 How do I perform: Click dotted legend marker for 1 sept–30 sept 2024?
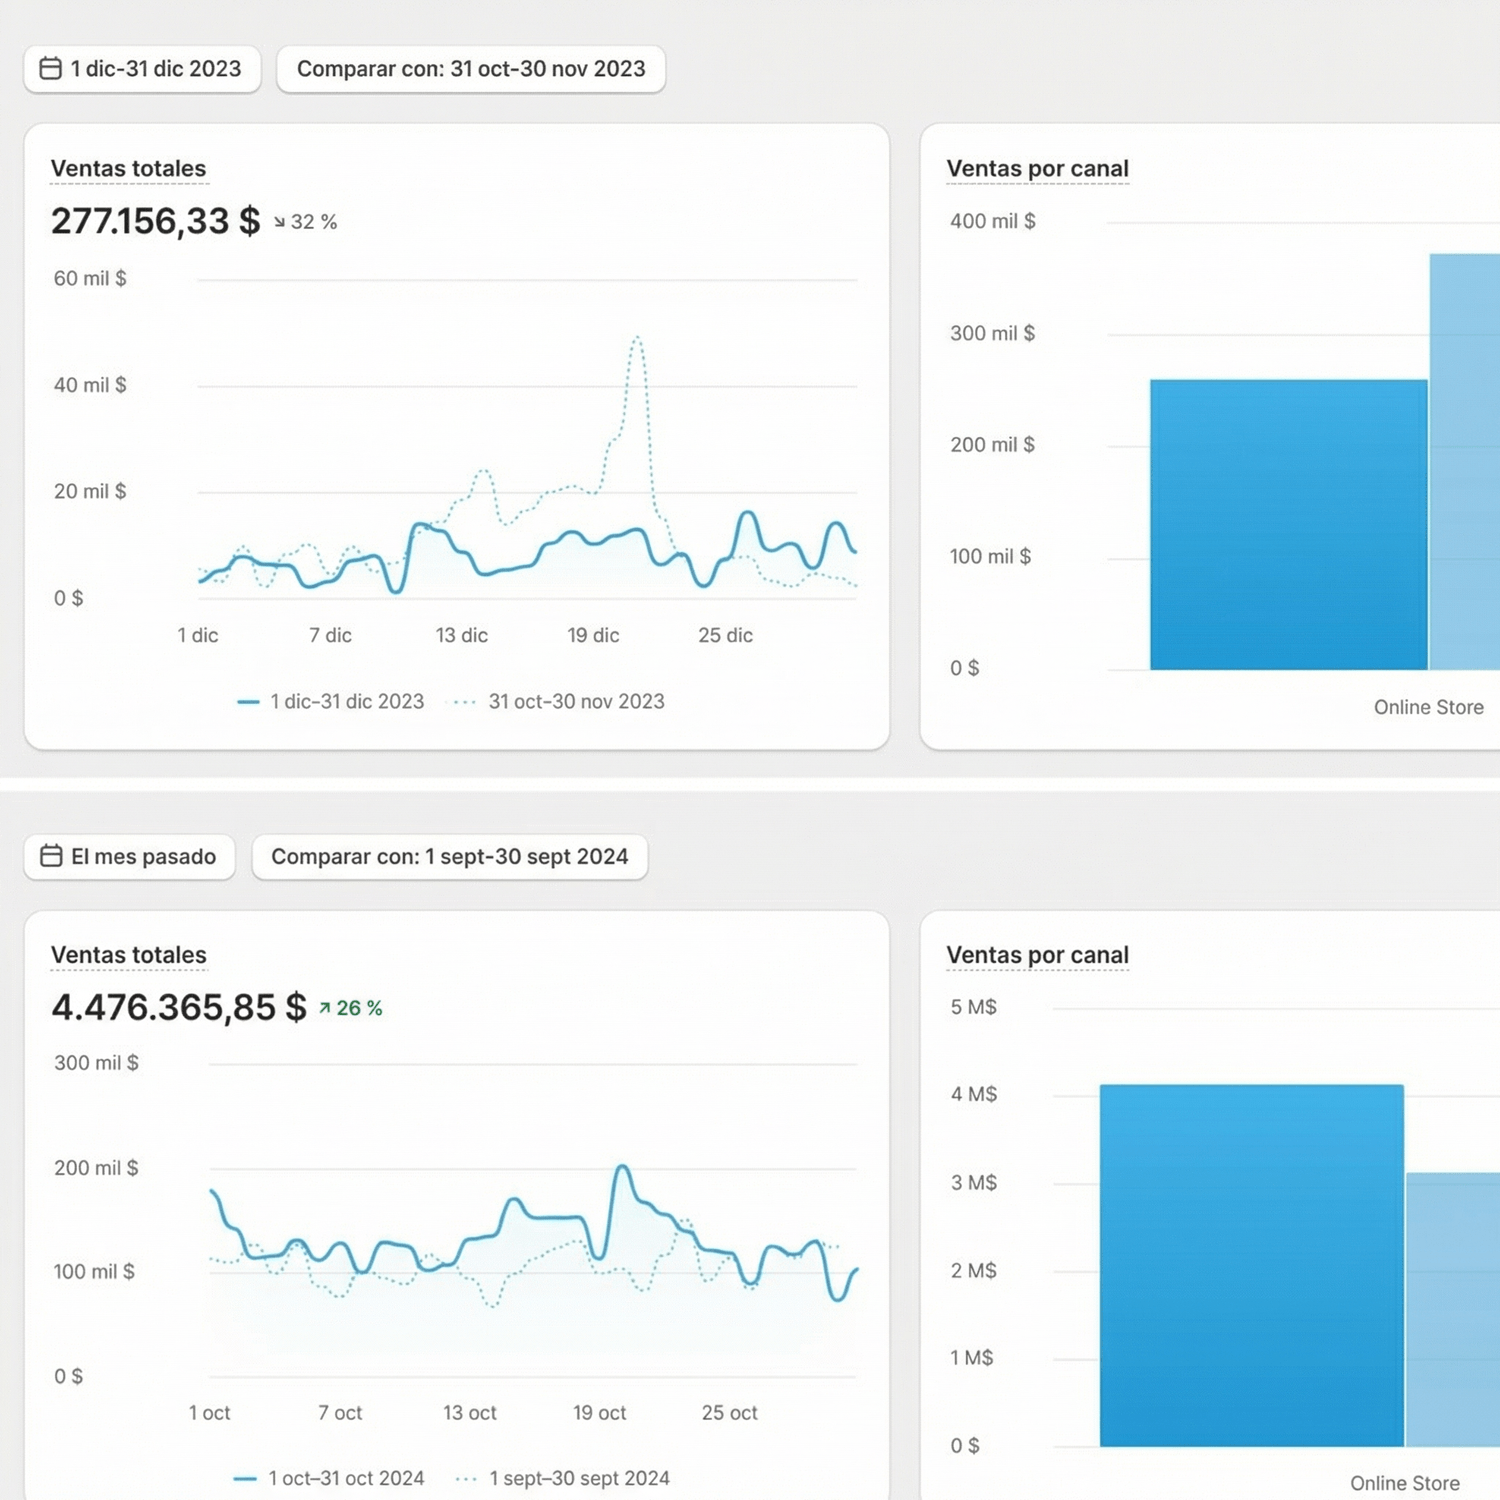[466, 1478]
